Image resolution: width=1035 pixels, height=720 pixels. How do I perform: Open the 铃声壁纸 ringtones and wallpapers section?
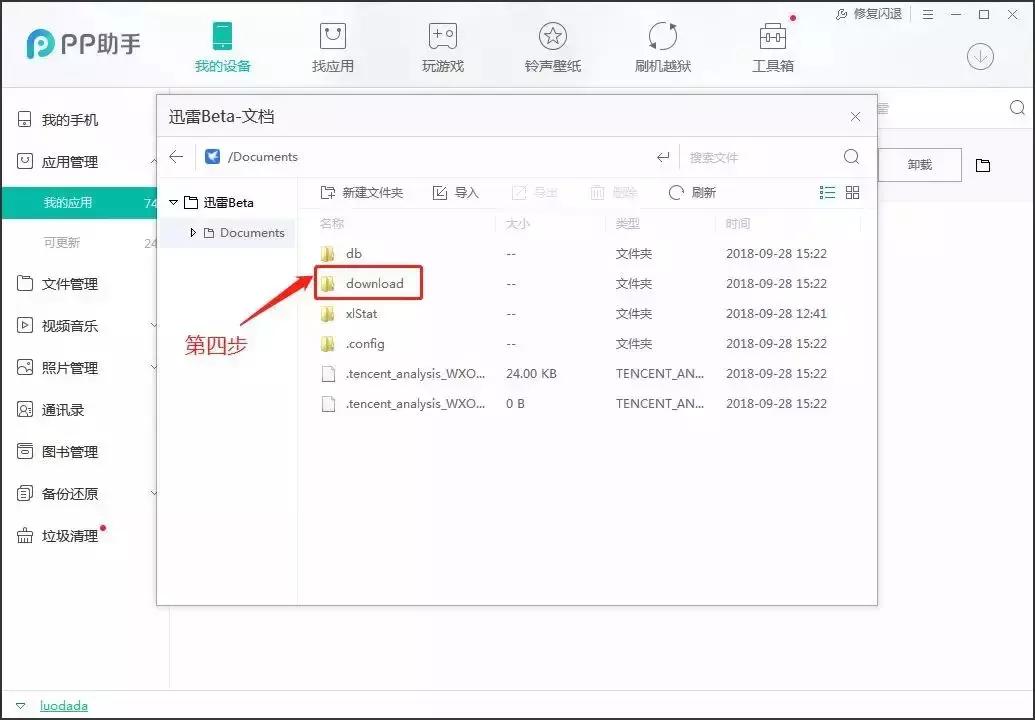tap(552, 45)
